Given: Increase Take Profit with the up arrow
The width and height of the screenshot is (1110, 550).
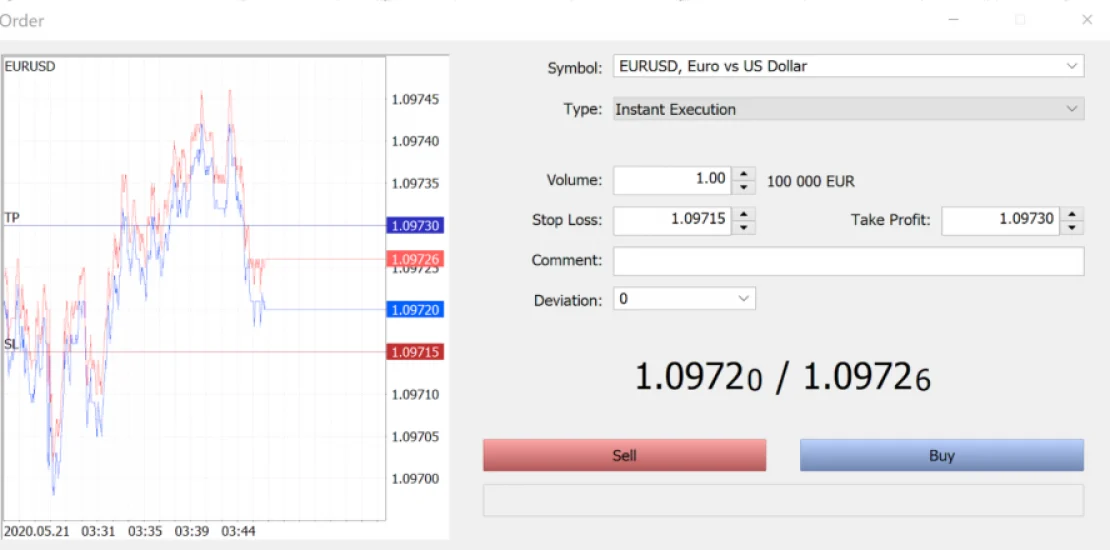Looking at the screenshot, I should point(1072,213).
